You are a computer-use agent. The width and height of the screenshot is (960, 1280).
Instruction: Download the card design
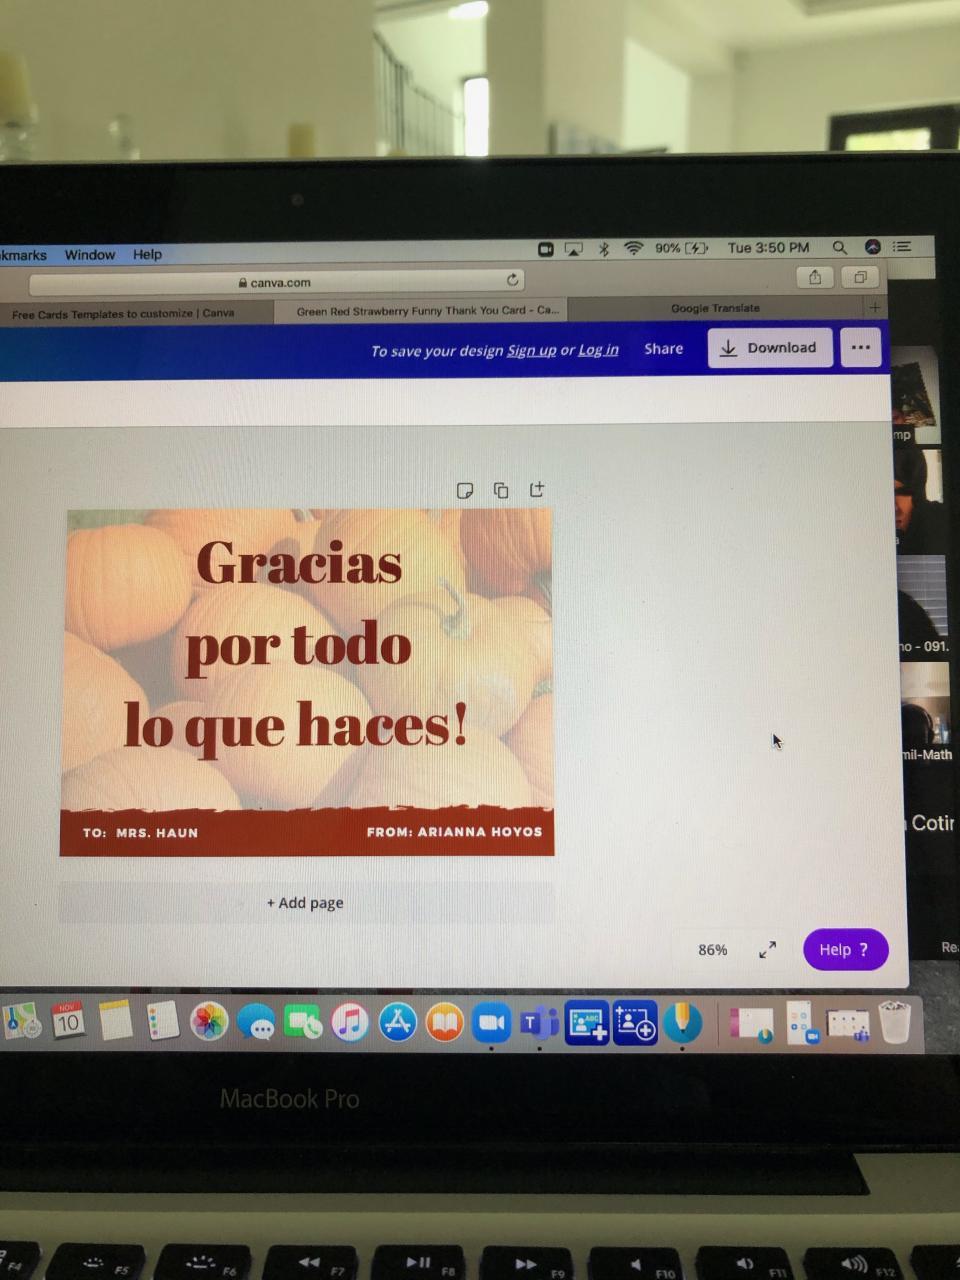pos(769,348)
